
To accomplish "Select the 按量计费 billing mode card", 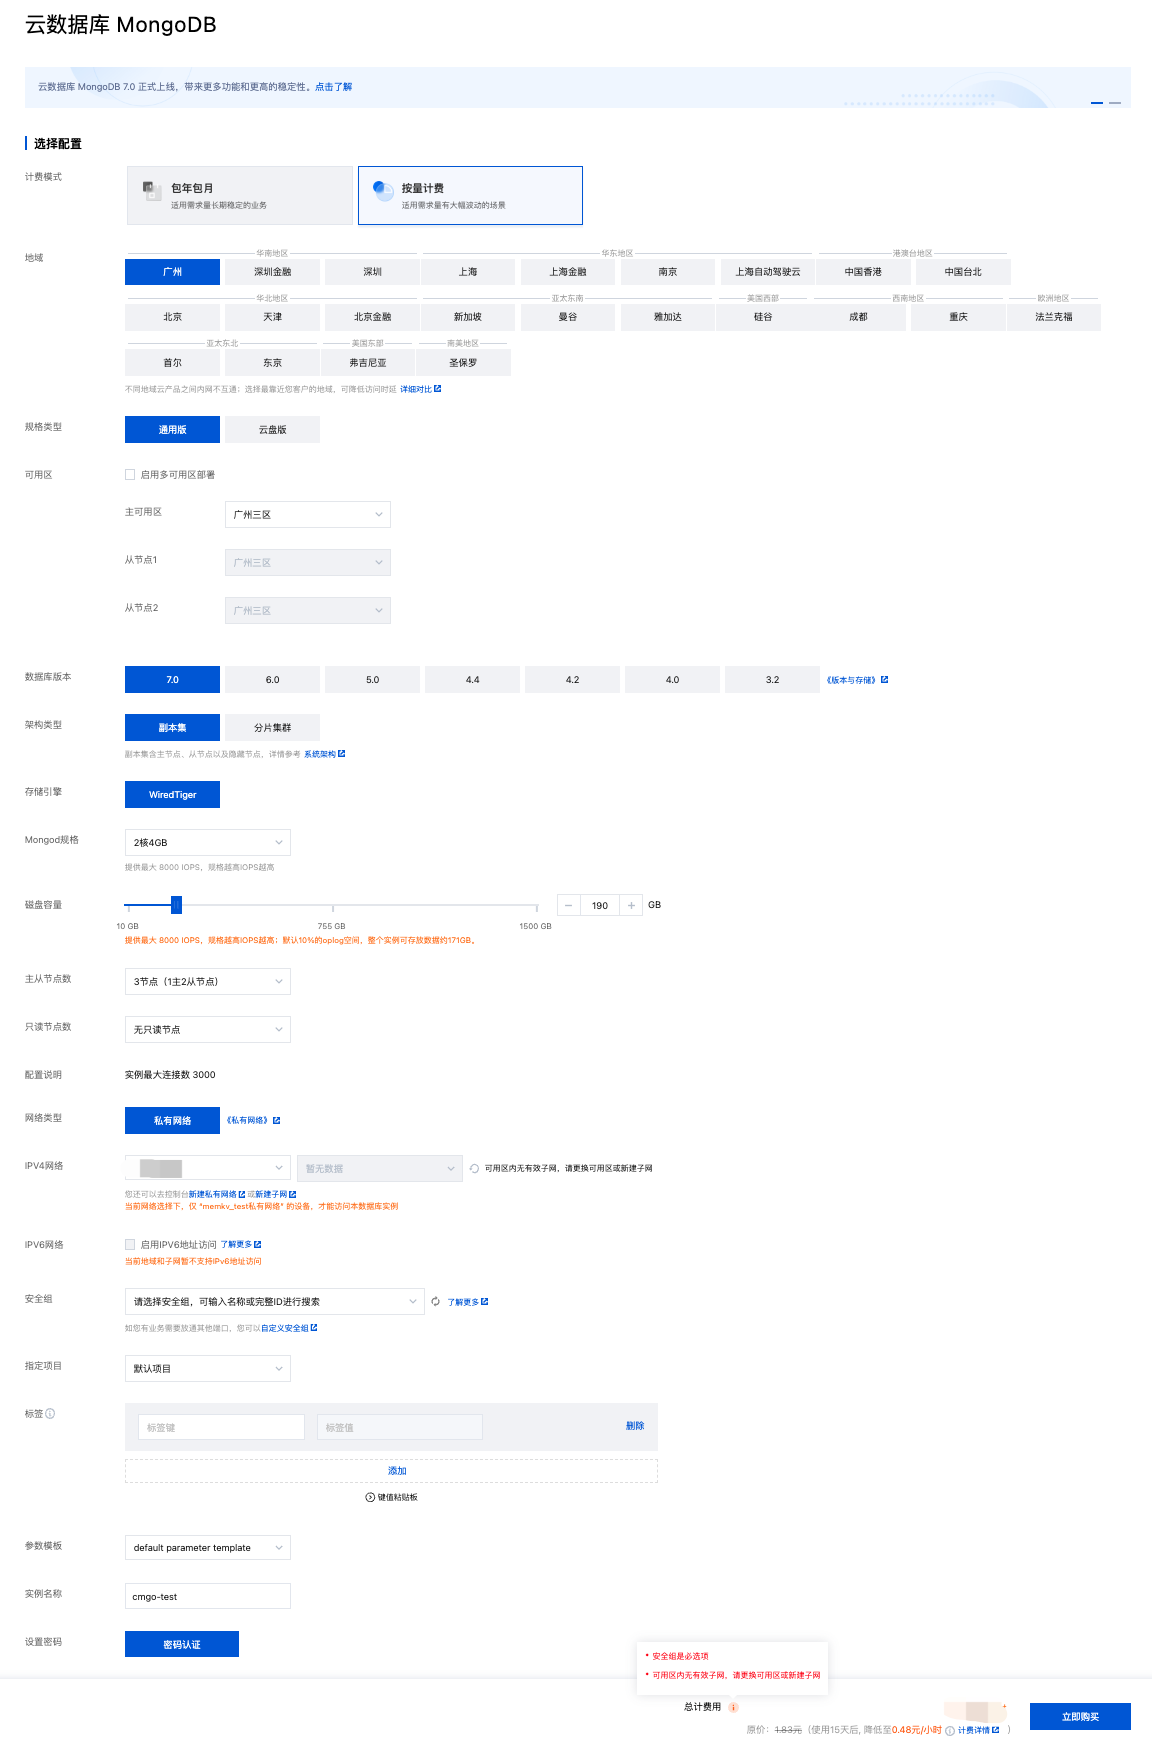I will click(470, 195).
